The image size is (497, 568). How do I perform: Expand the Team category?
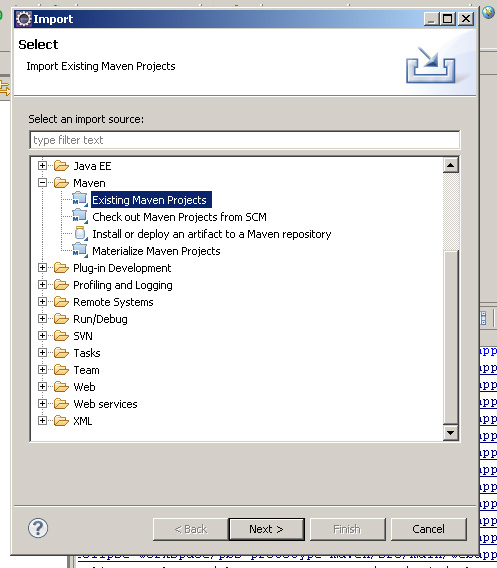pos(42,369)
